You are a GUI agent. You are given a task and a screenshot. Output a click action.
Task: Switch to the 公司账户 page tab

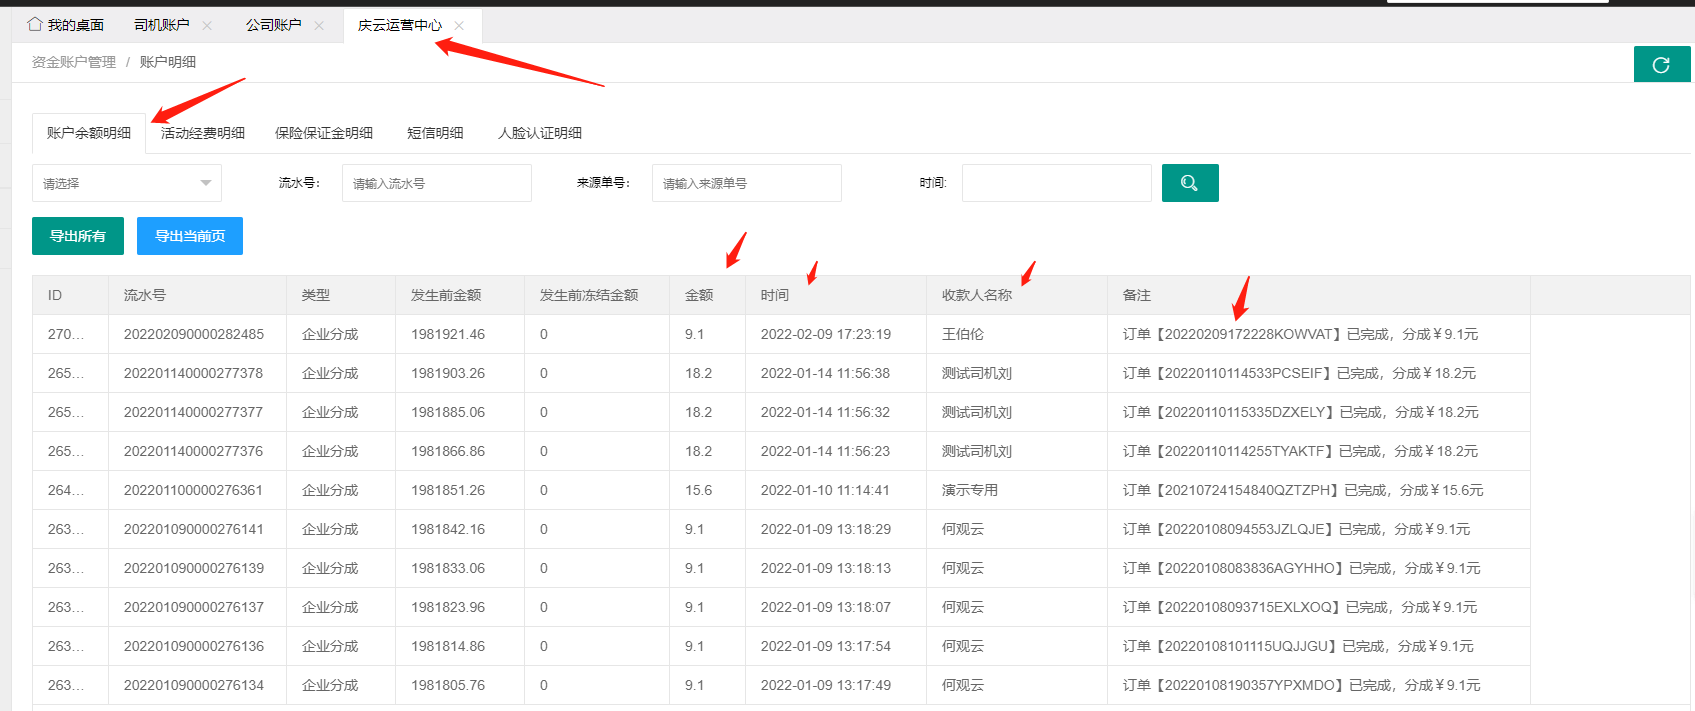pyautogui.click(x=273, y=25)
